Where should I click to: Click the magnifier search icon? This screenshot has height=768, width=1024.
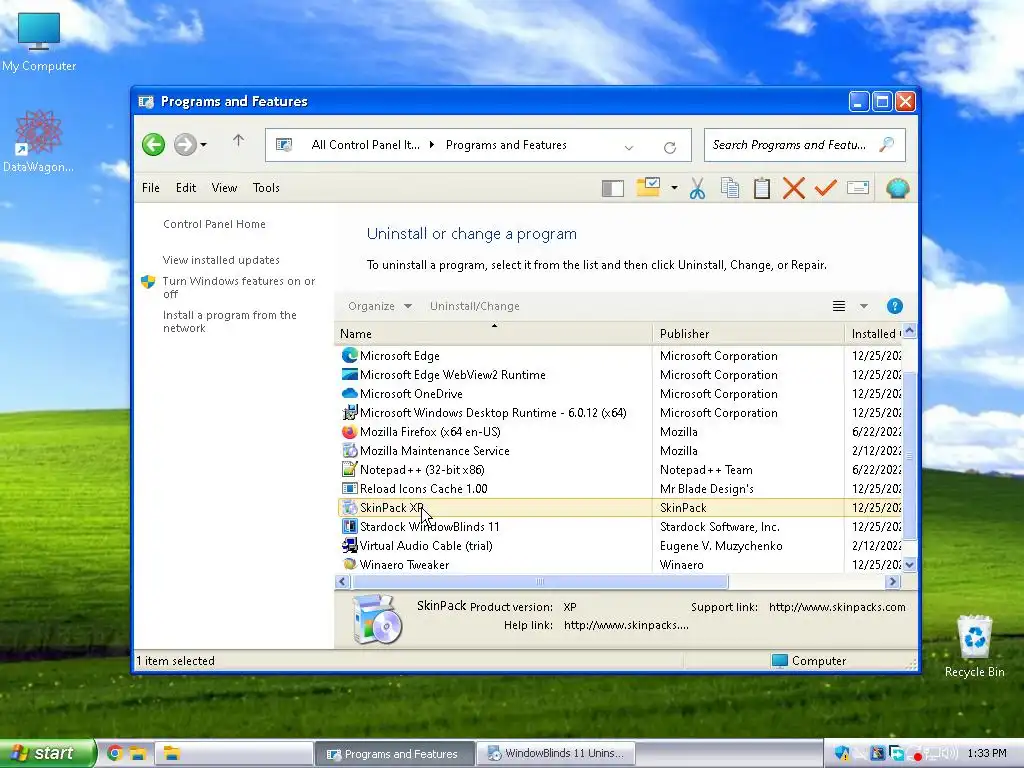[x=886, y=144]
